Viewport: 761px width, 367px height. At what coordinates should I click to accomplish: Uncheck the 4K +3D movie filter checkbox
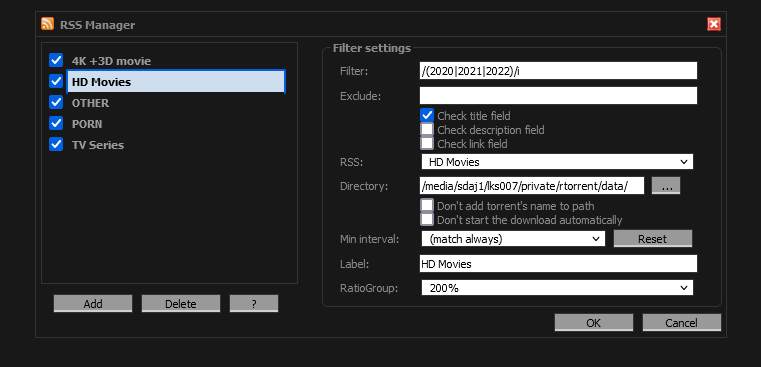pos(56,60)
